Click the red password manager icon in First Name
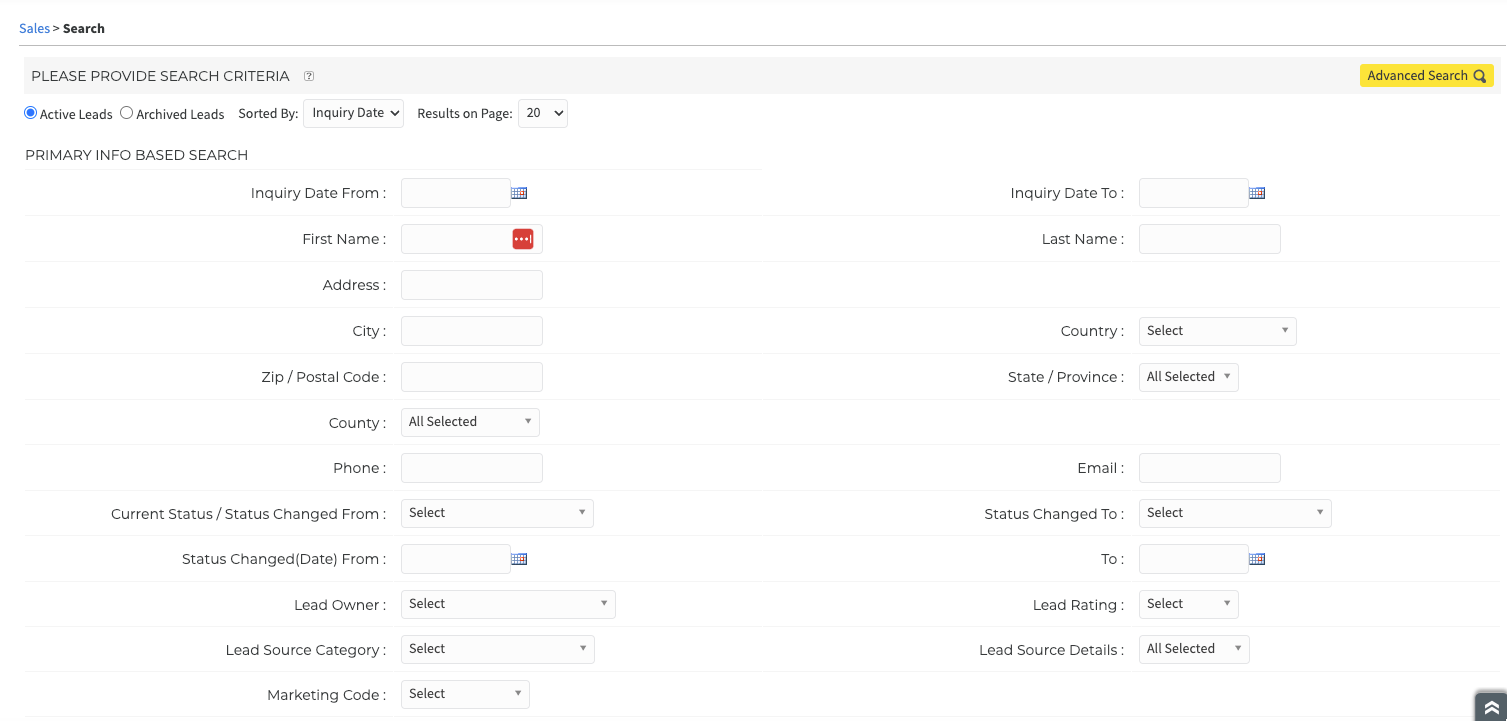The width and height of the screenshot is (1507, 721). tap(523, 239)
